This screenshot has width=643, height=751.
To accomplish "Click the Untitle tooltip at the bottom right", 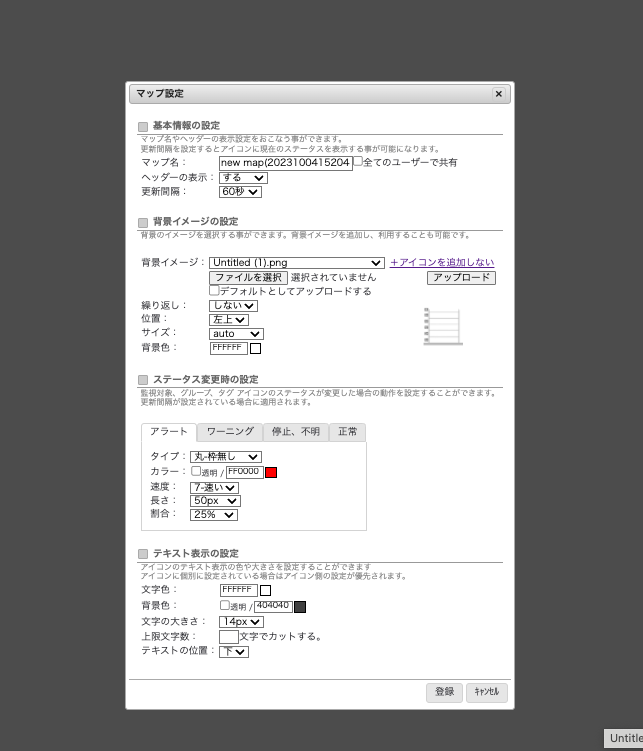I will click(x=623, y=738).
